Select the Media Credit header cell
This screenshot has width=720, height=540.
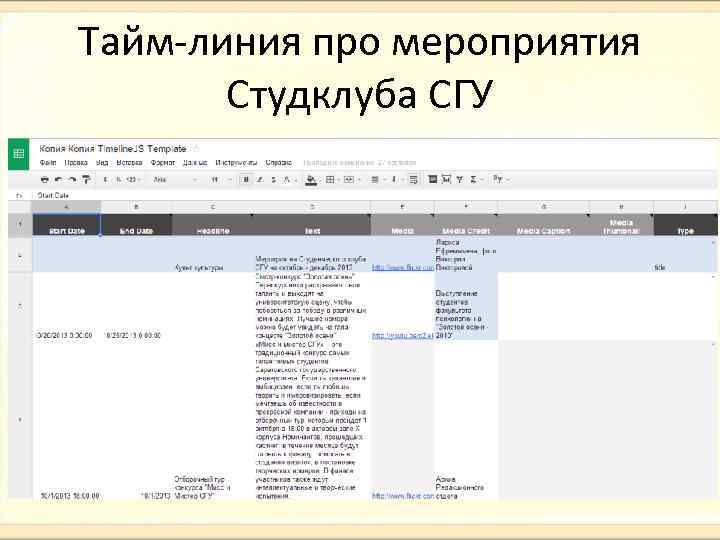click(x=466, y=225)
